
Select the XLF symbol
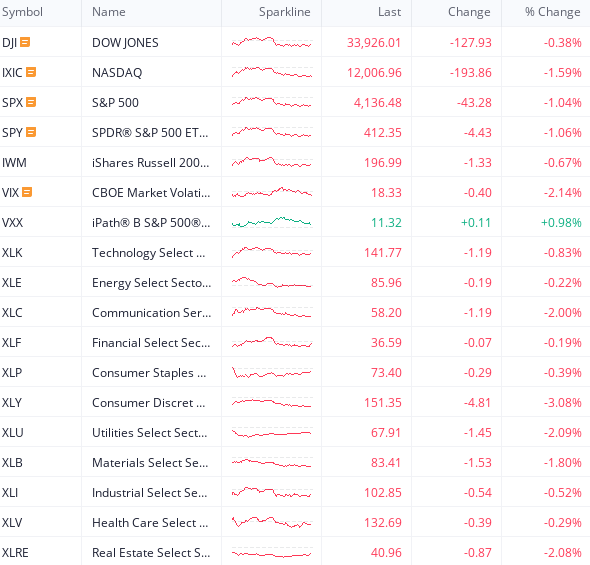12,343
